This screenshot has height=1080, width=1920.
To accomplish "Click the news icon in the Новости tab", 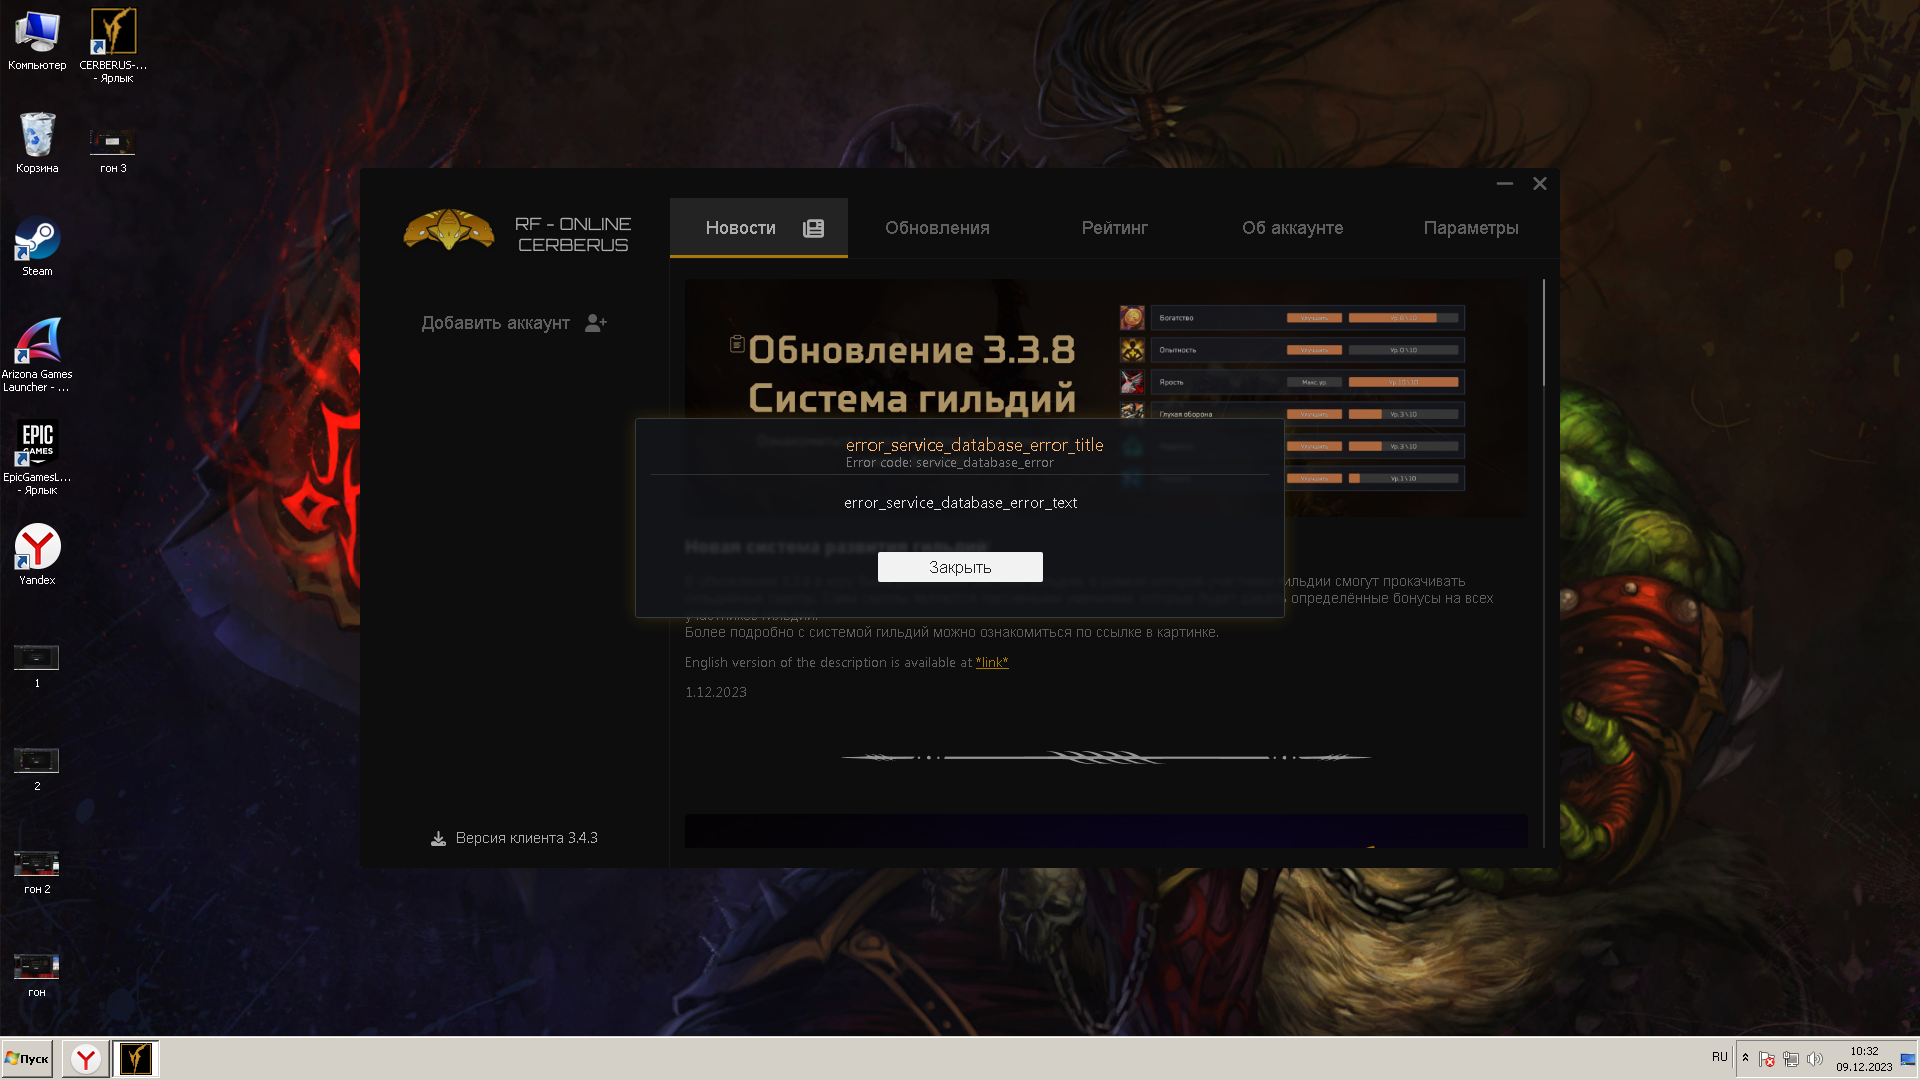I will coord(814,228).
